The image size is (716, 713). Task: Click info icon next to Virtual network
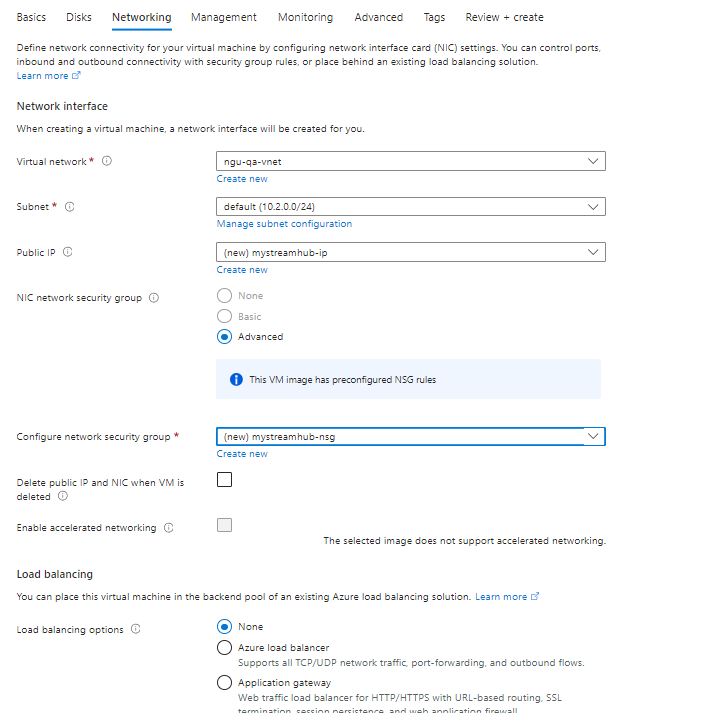[x=107, y=161]
